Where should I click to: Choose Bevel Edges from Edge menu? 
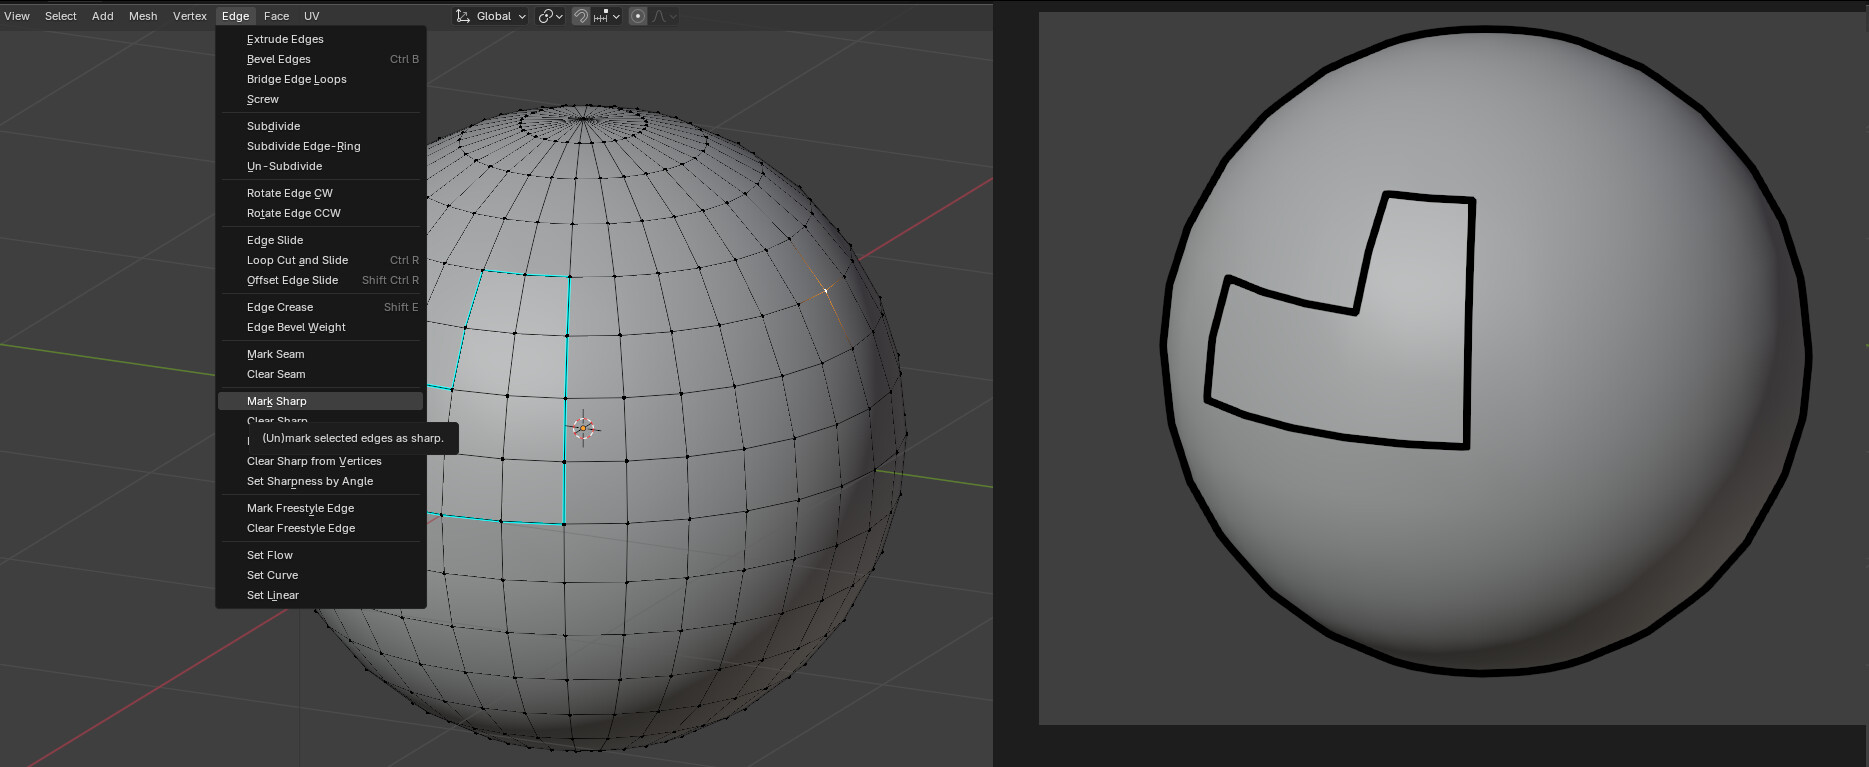[x=321, y=59]
